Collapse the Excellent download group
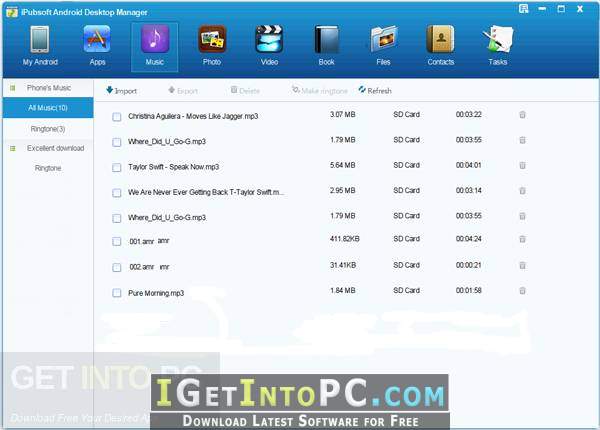Screen dimensions: 600x430 tap(13, 148)
